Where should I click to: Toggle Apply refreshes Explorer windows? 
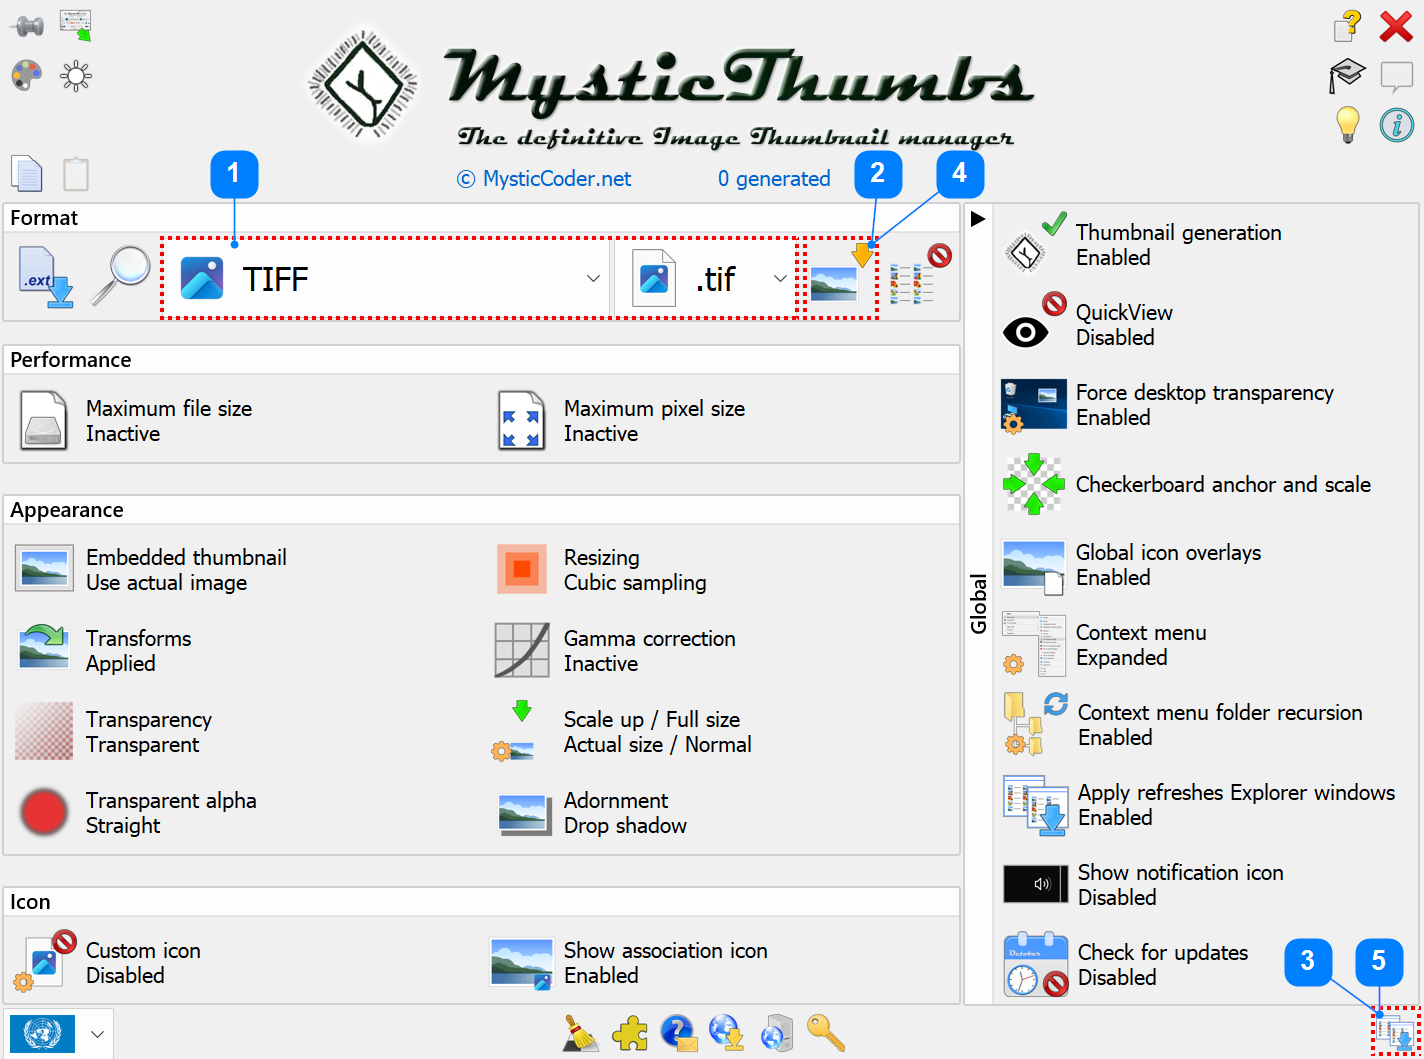(x=1199, y=805)
